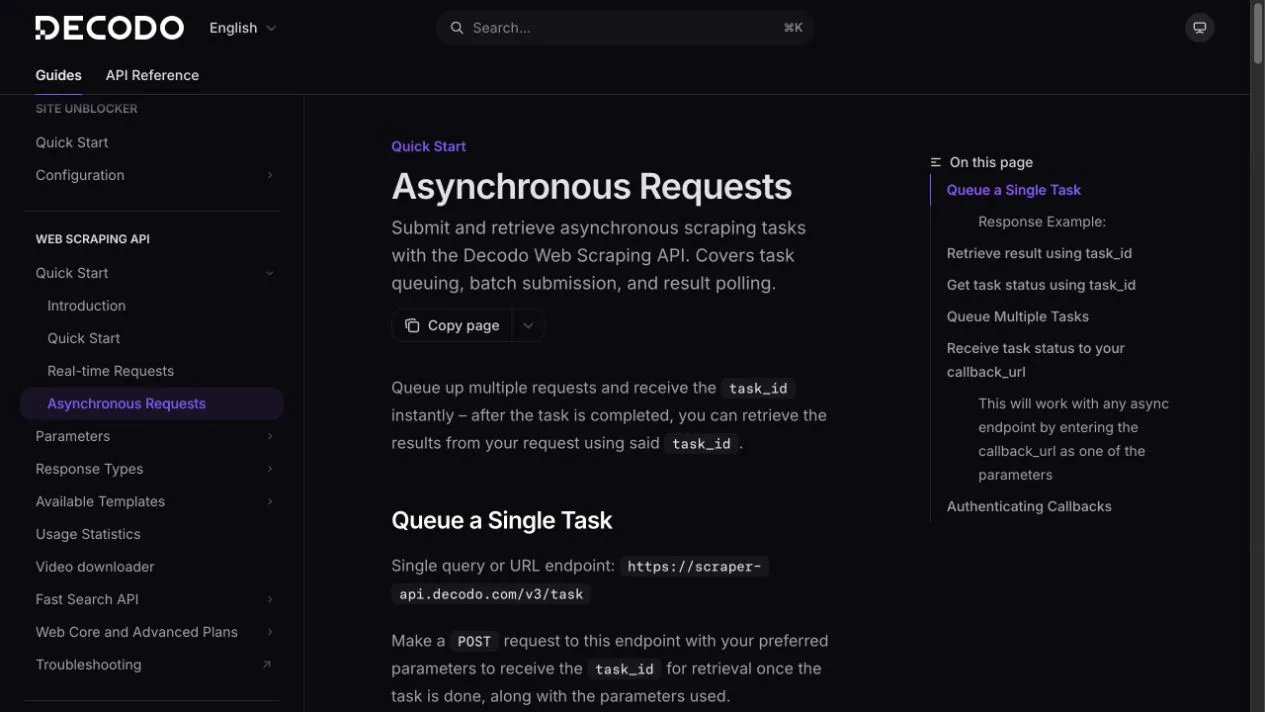Click the Asynchronous Requests page title

click(x=591, y=187)
